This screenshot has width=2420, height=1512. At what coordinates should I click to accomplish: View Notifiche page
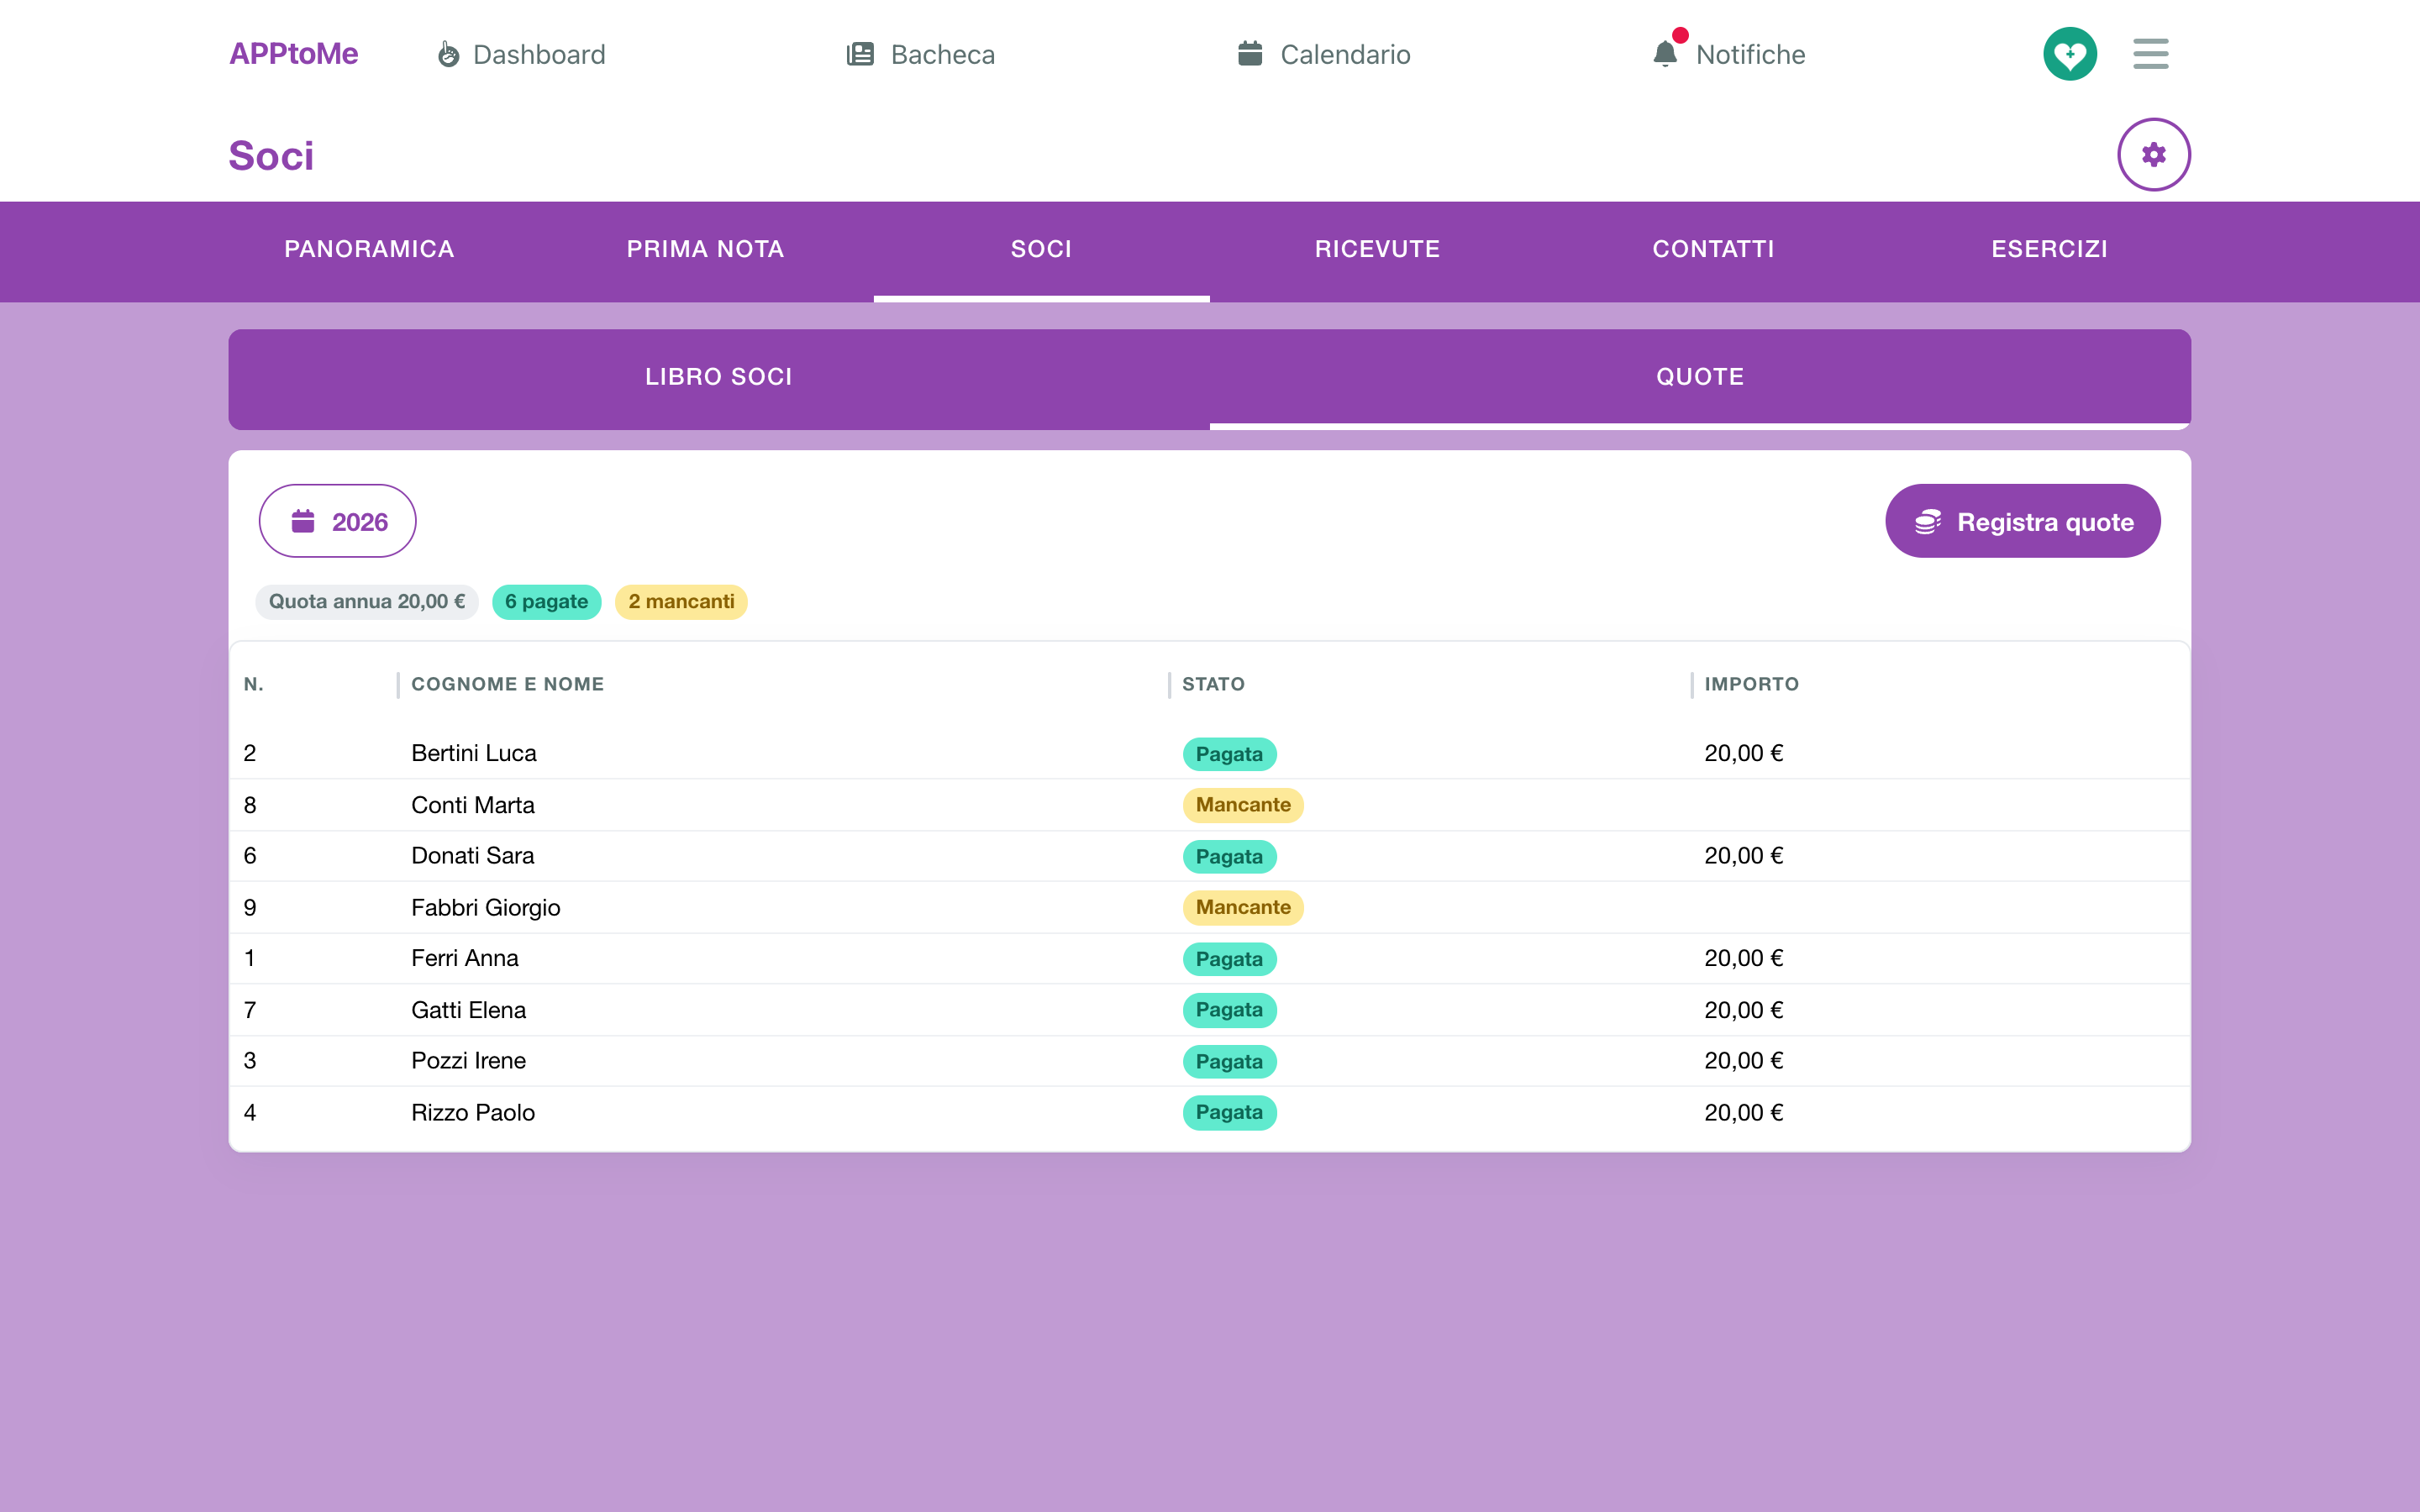click(x=1729, y=54)
